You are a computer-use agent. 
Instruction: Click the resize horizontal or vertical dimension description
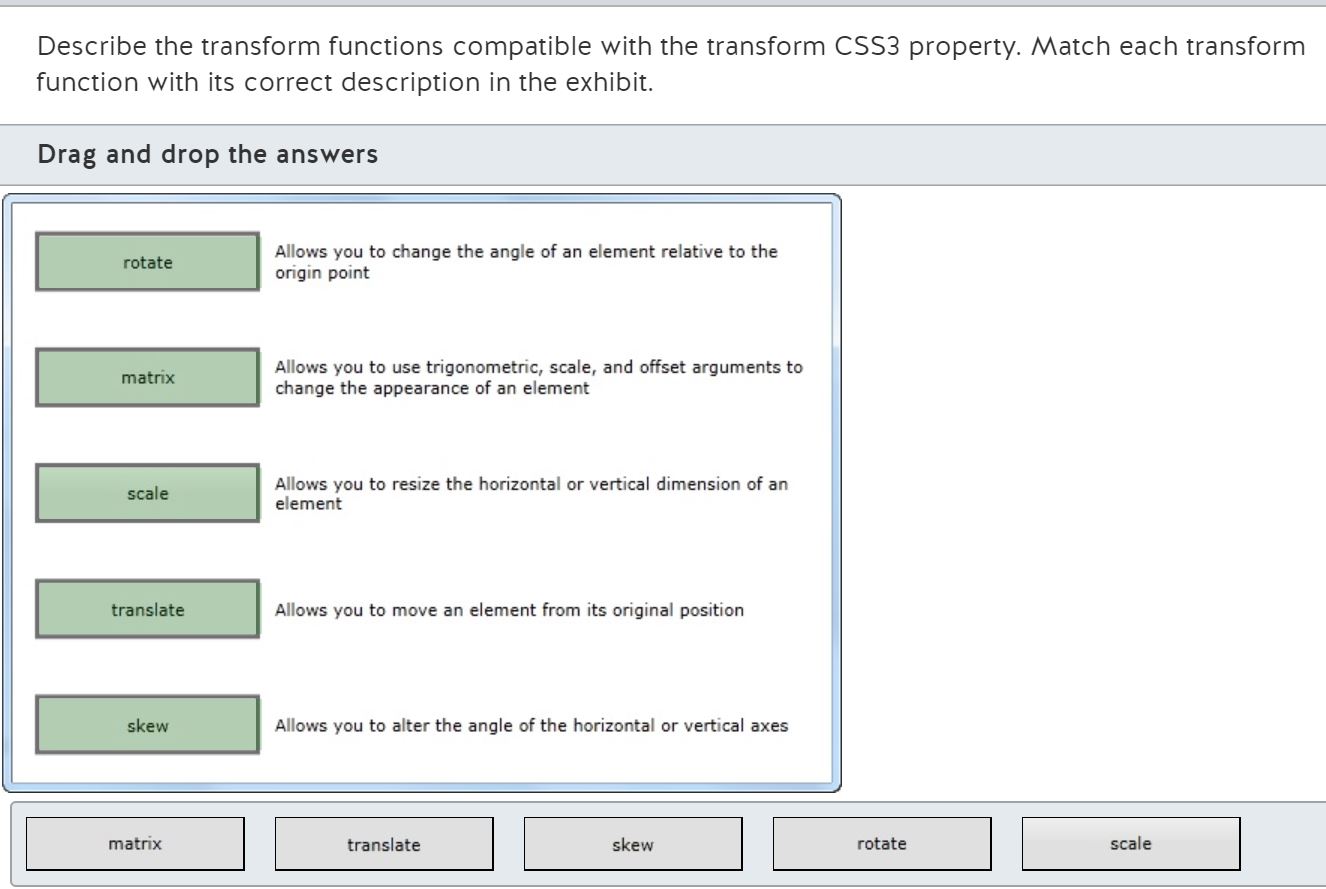pyautogui.click(x=531, y=493)
